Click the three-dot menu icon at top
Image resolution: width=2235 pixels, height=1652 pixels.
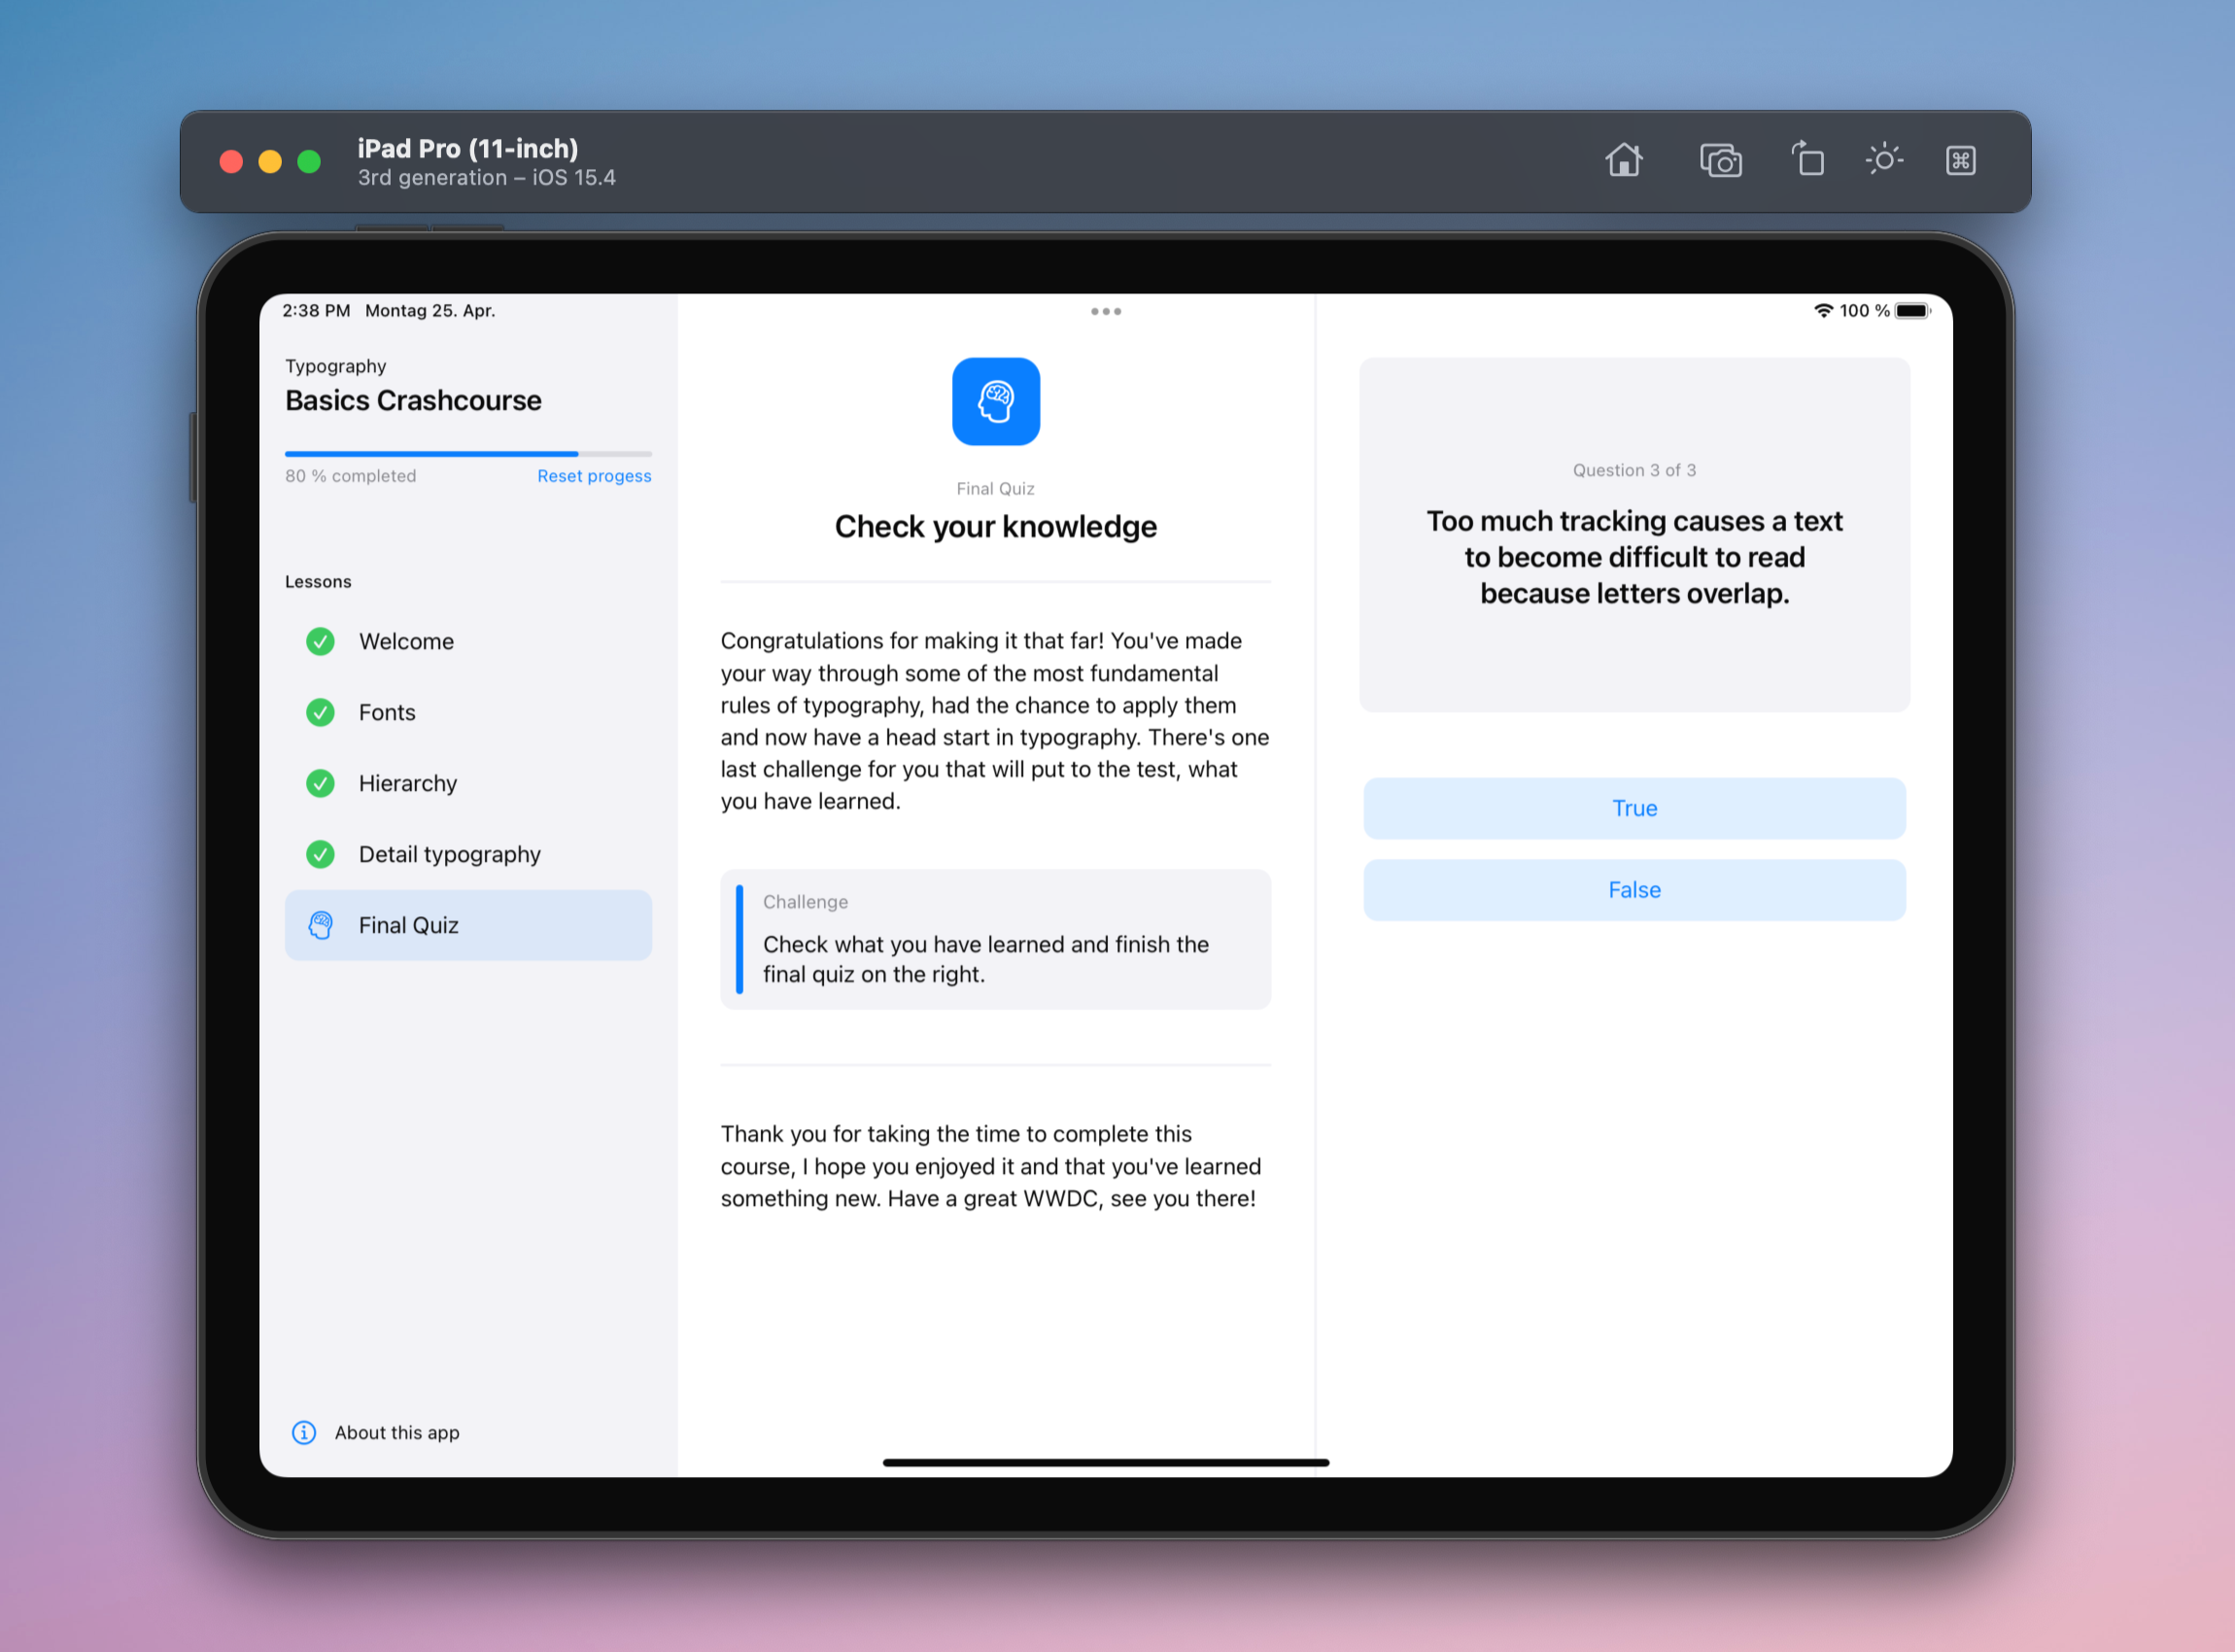click(x=1106, y=312)
